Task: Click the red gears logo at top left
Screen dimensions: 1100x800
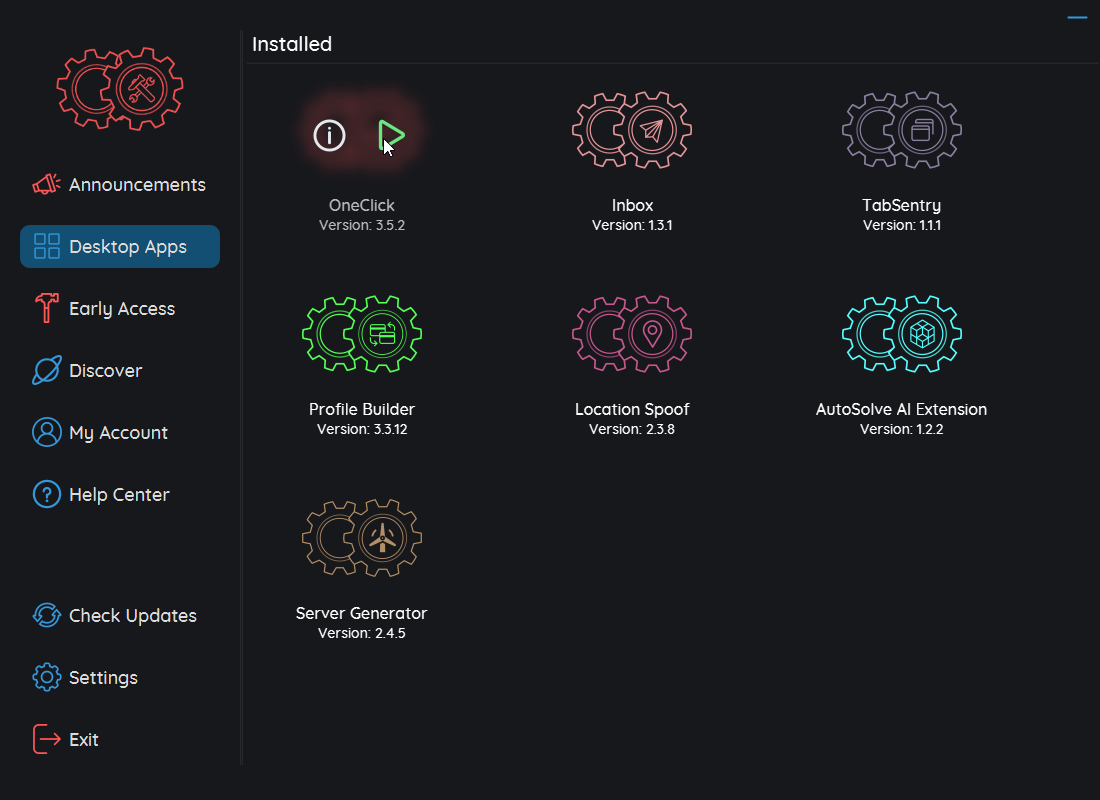Action: (x=120, y=89)
